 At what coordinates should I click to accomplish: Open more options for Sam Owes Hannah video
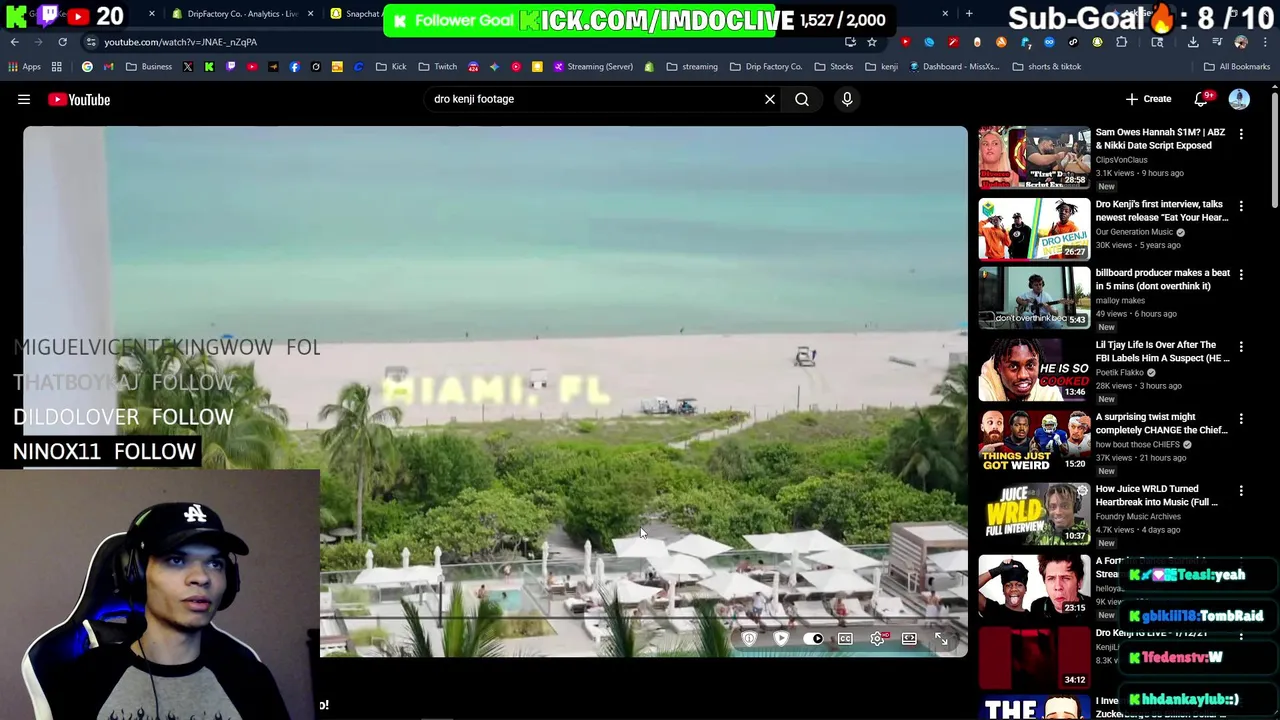tap(1241, 134)
